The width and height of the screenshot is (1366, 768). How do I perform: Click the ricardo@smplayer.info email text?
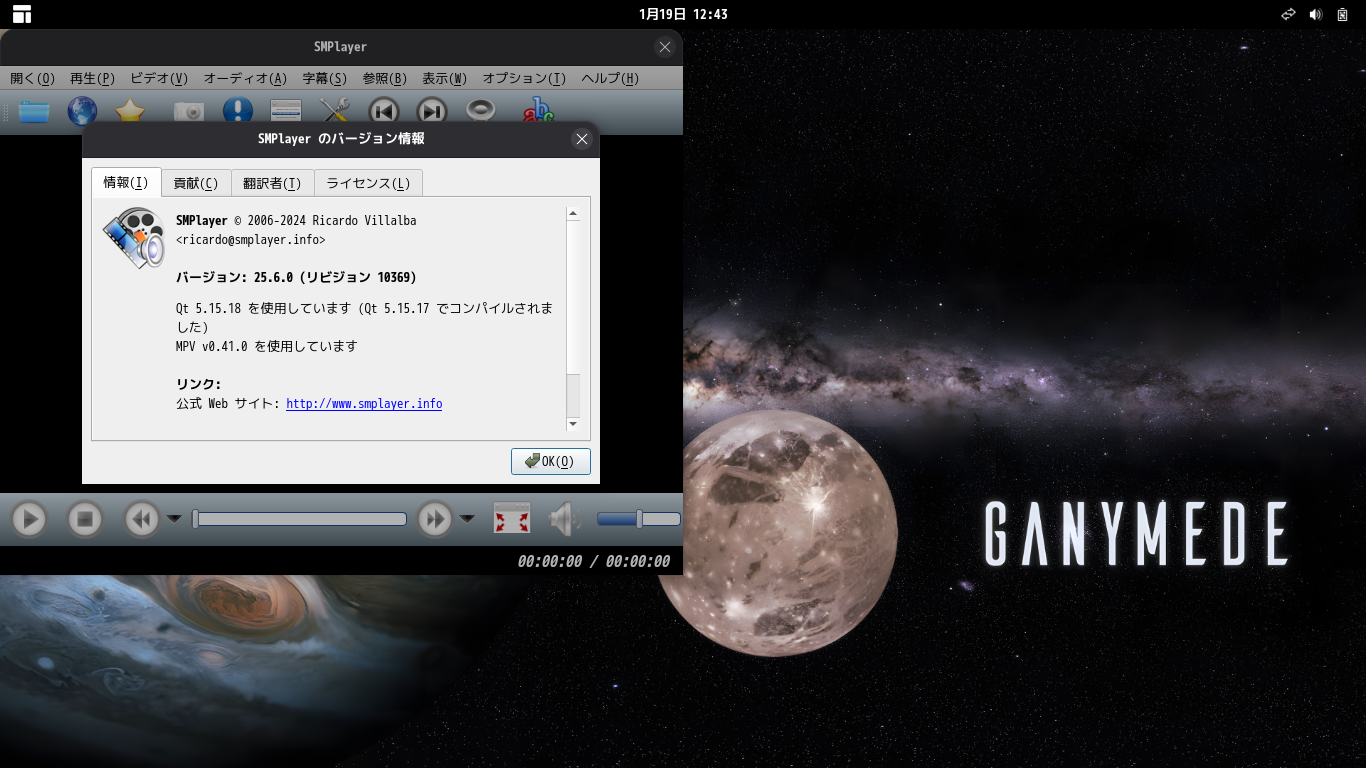point(250,240)
